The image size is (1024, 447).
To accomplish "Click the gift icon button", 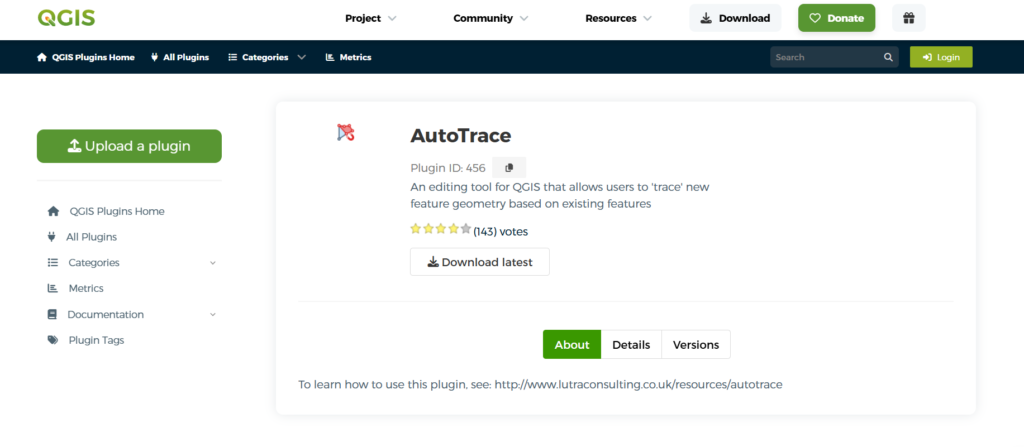I will (x=908, y=18).
